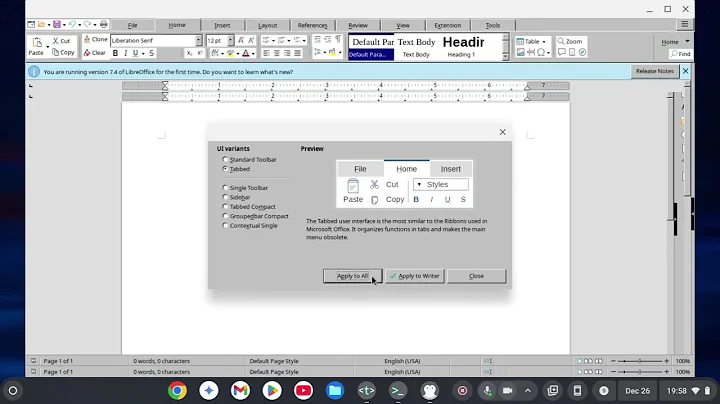Image resolution: width=720 pixels, height=404 pixels.
Task: Click the Print icon in quick toolbar
Action: [x=104, y=24]
